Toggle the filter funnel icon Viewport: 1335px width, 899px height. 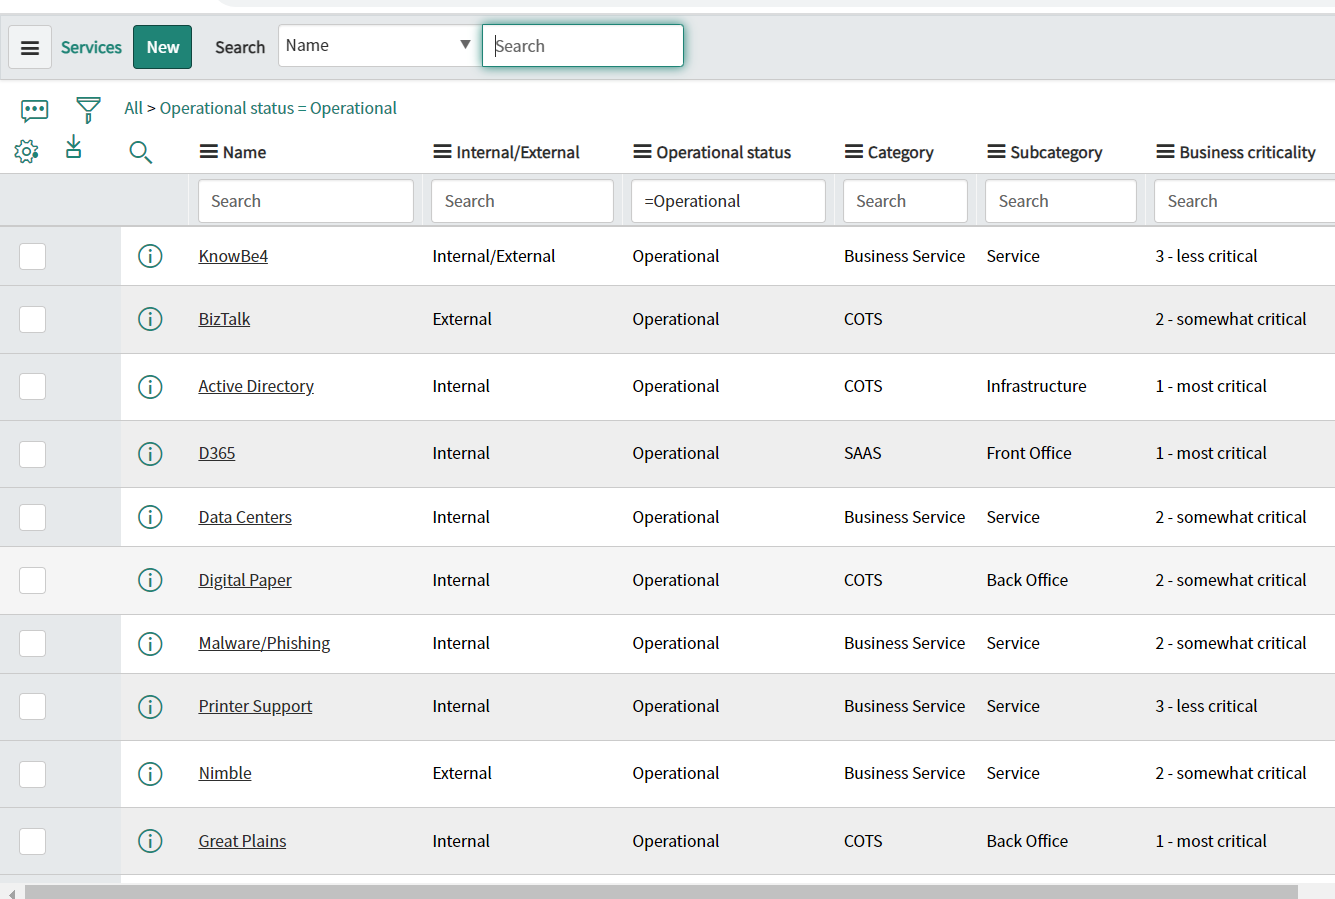tap(88, 109)
